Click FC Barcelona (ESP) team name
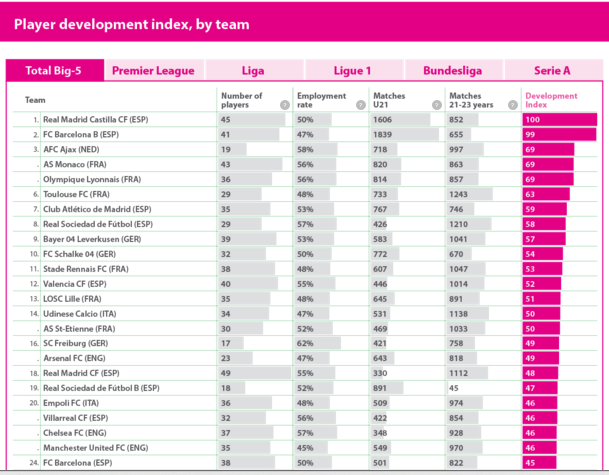 pyautogui.click(x=77, y=463)
